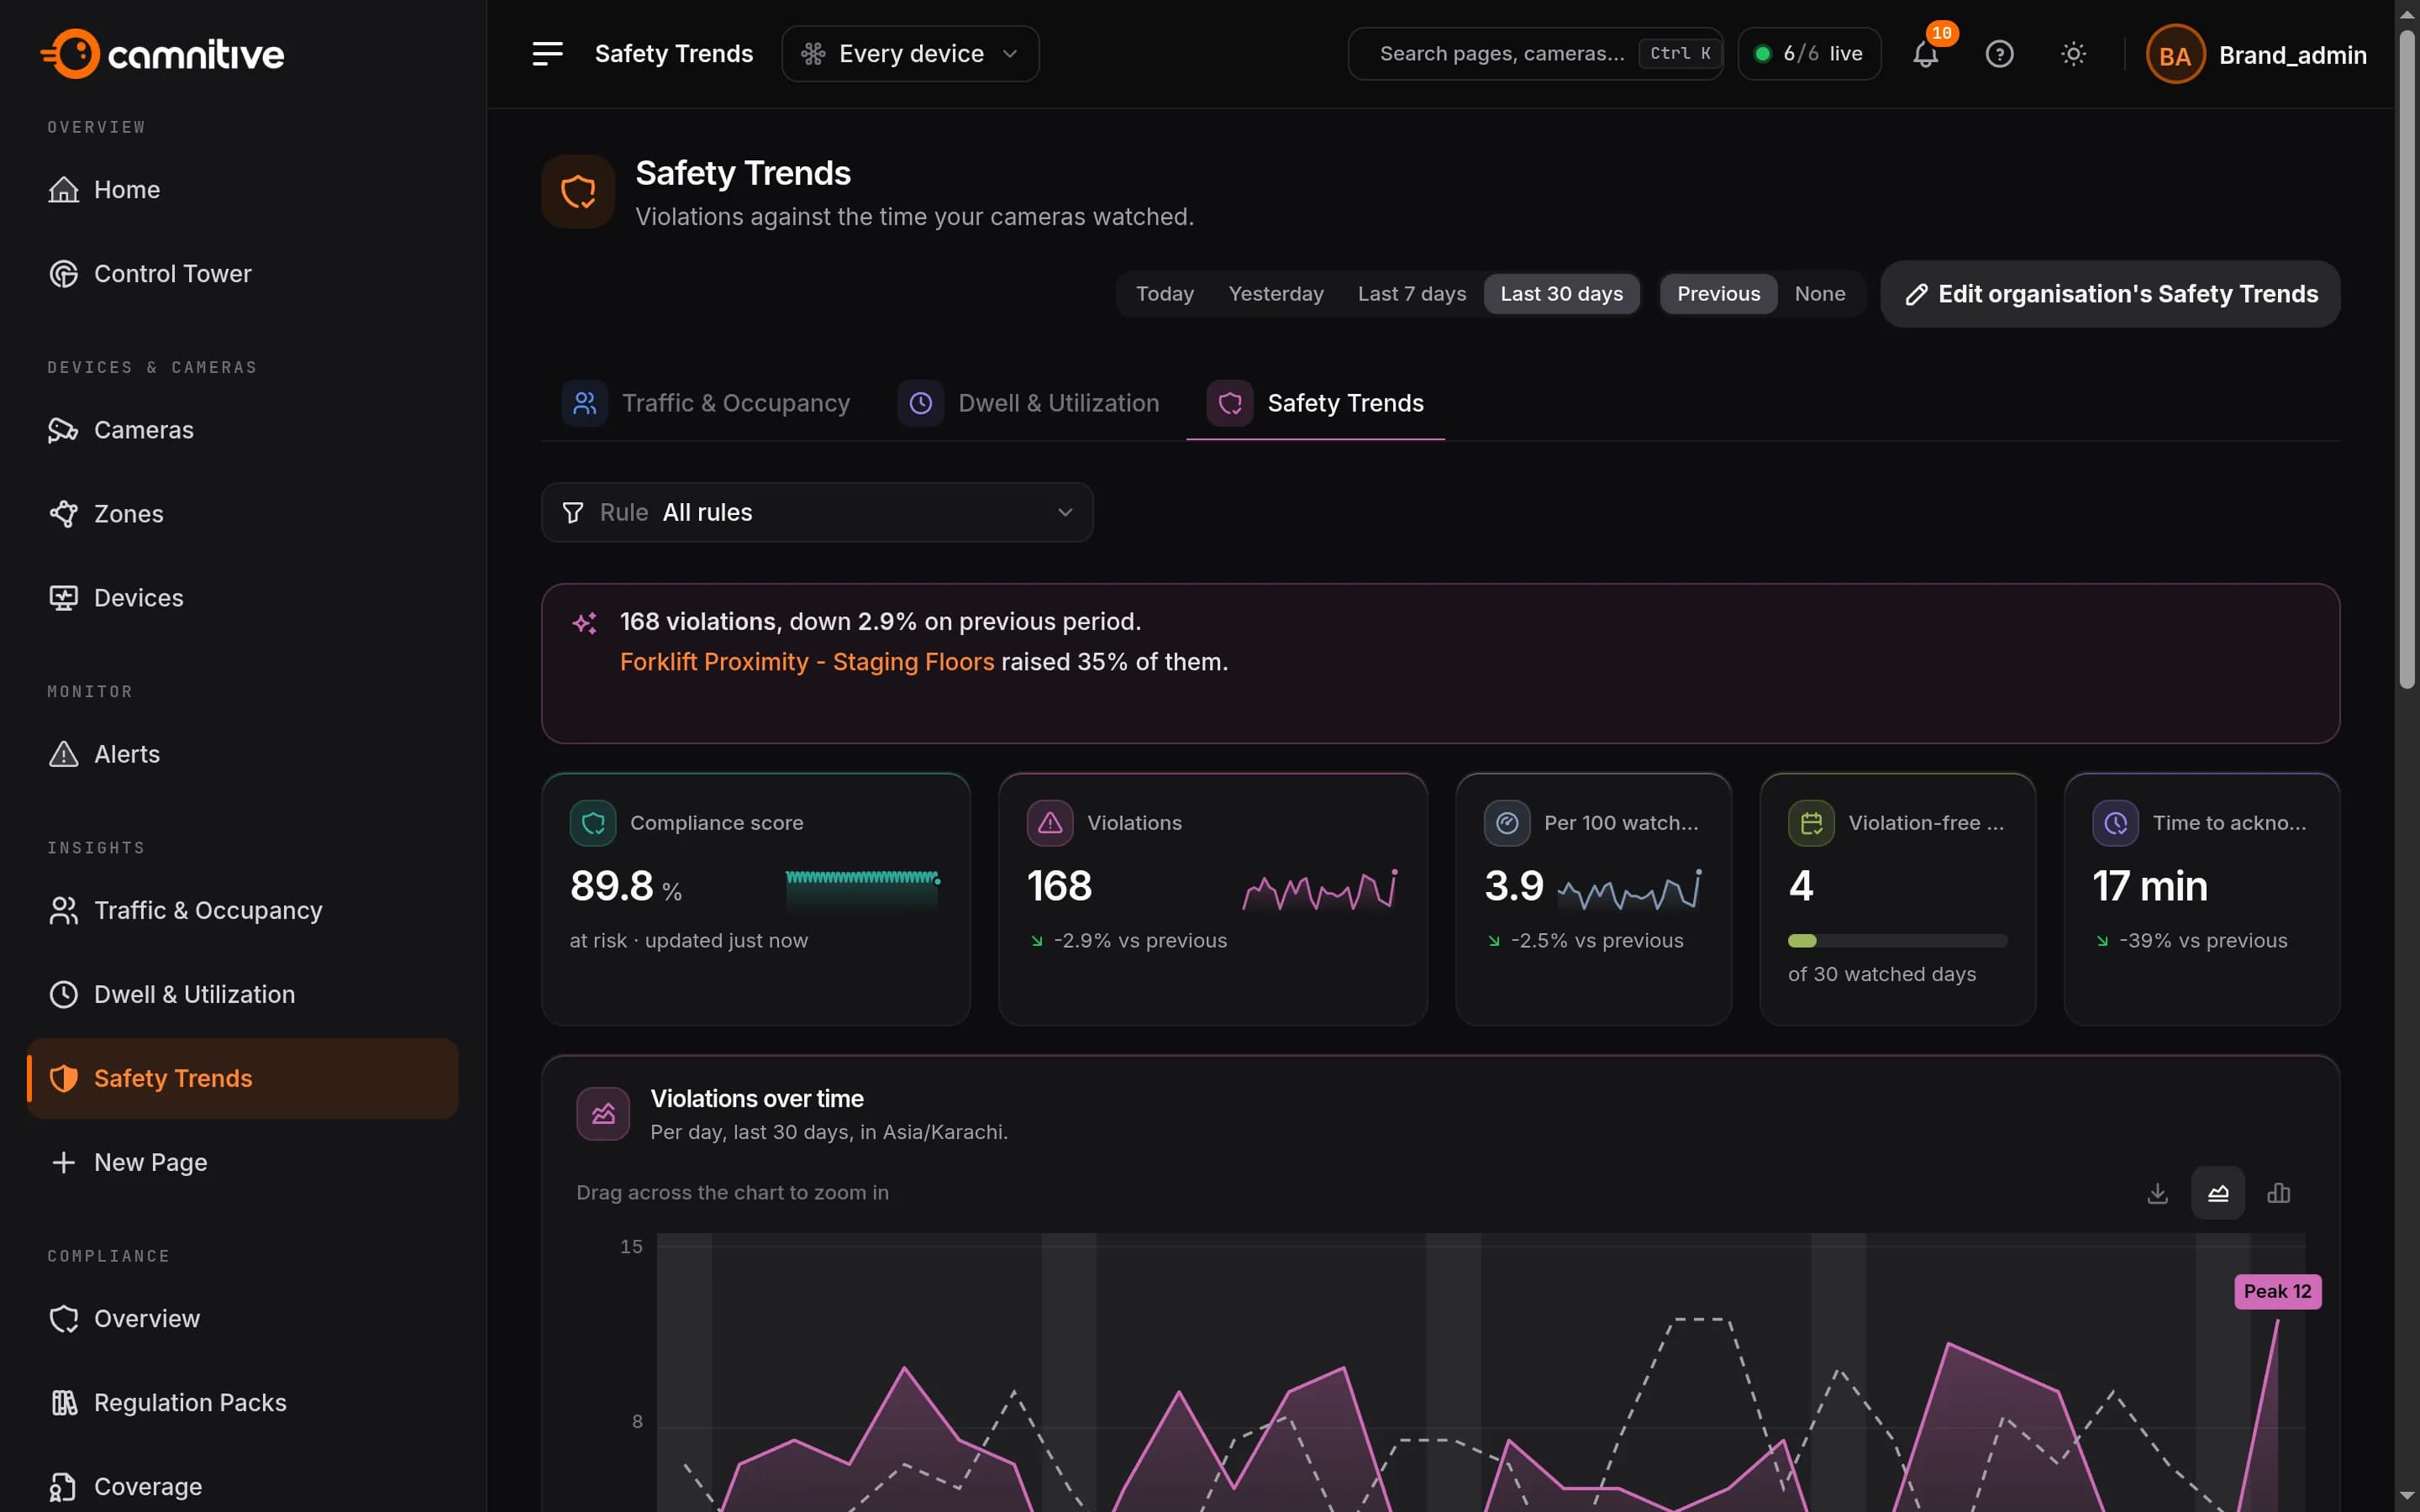The height and width of the screenshot is (1512, 2420).
Task: Download the violations chart
Action: point(2157,1192)
